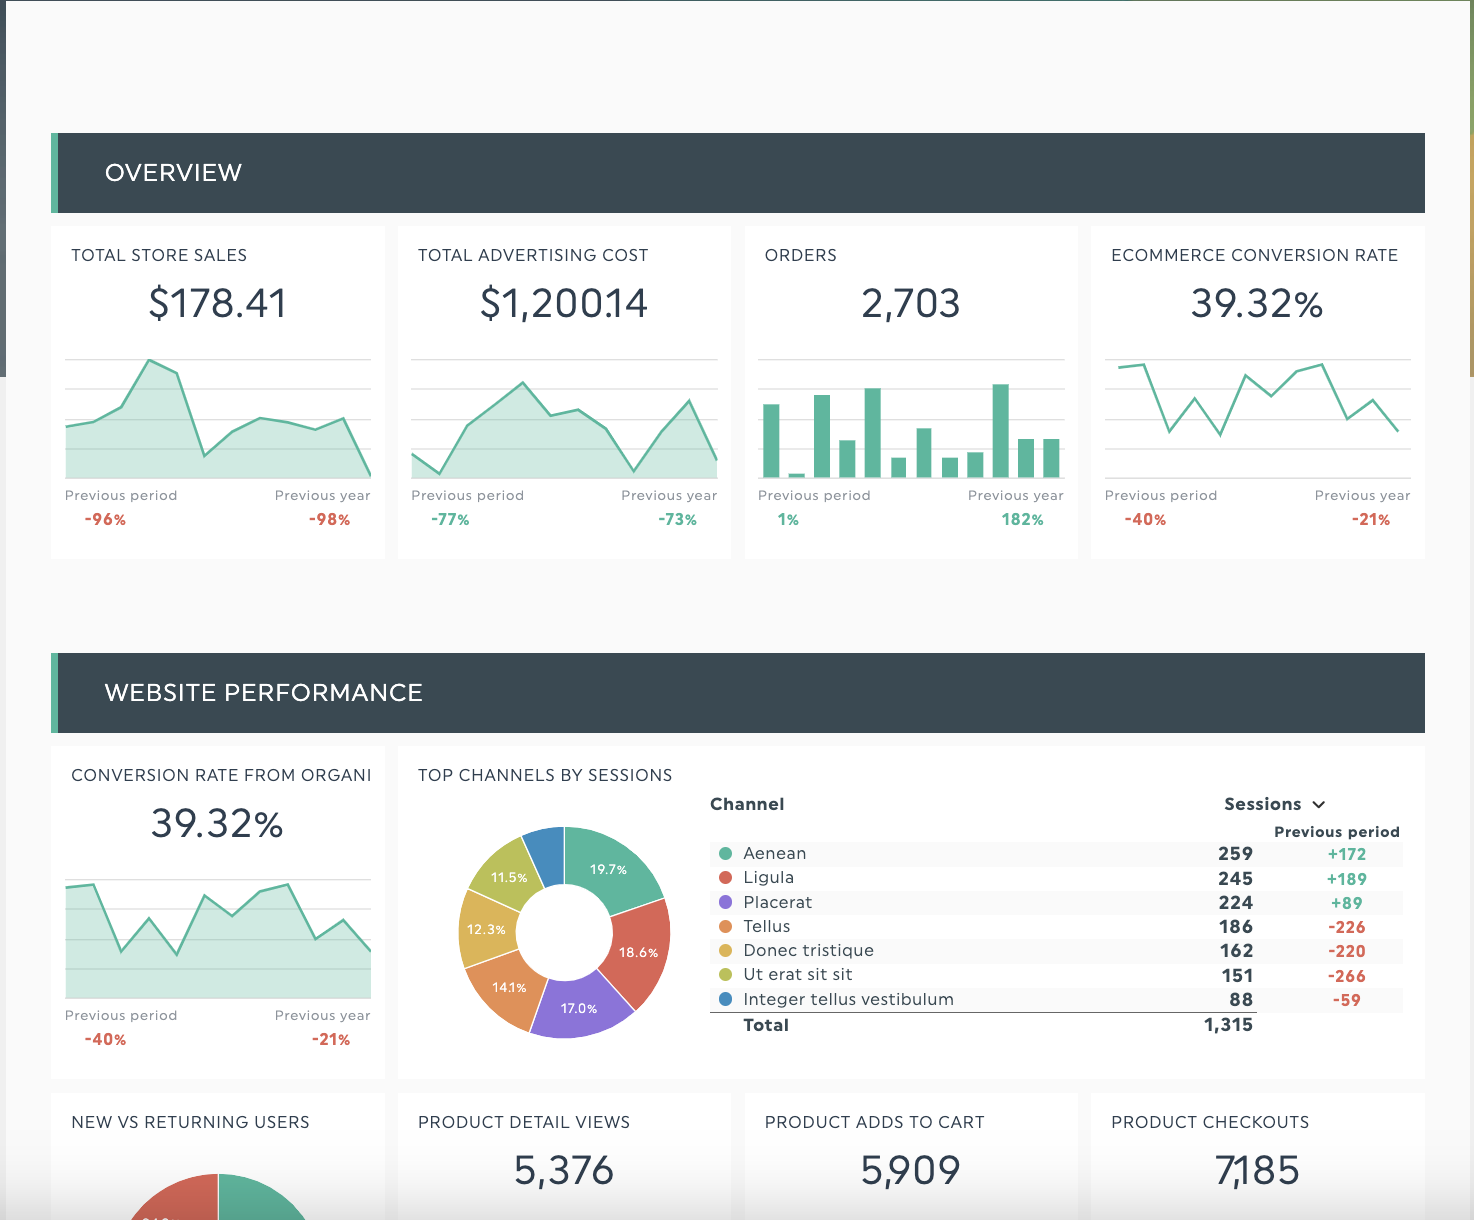Click the +172 previous period change
The height and width of the screenshot is (1220, 1474).
pyautogui.click(x=1347, y=854)
